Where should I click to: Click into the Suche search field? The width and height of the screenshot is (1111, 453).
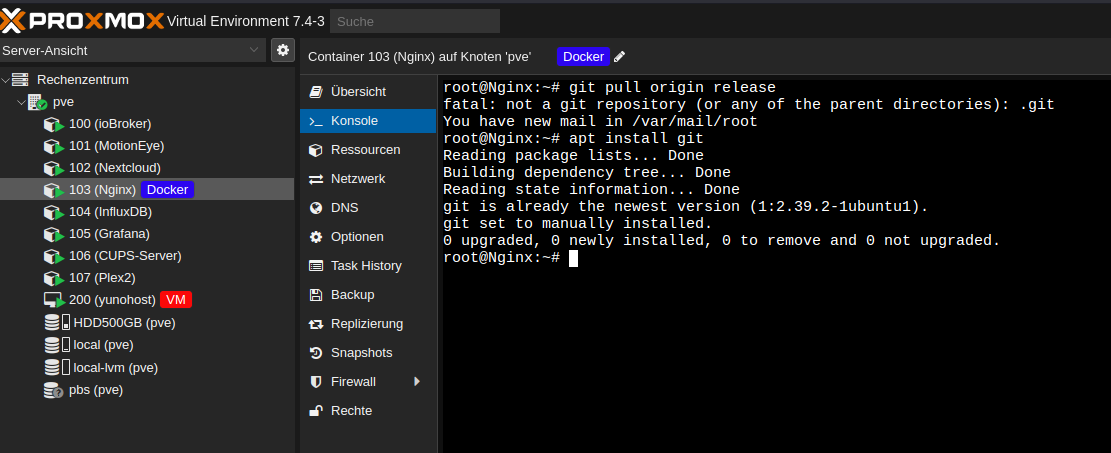pyautogui.click(x=414, y=21)
